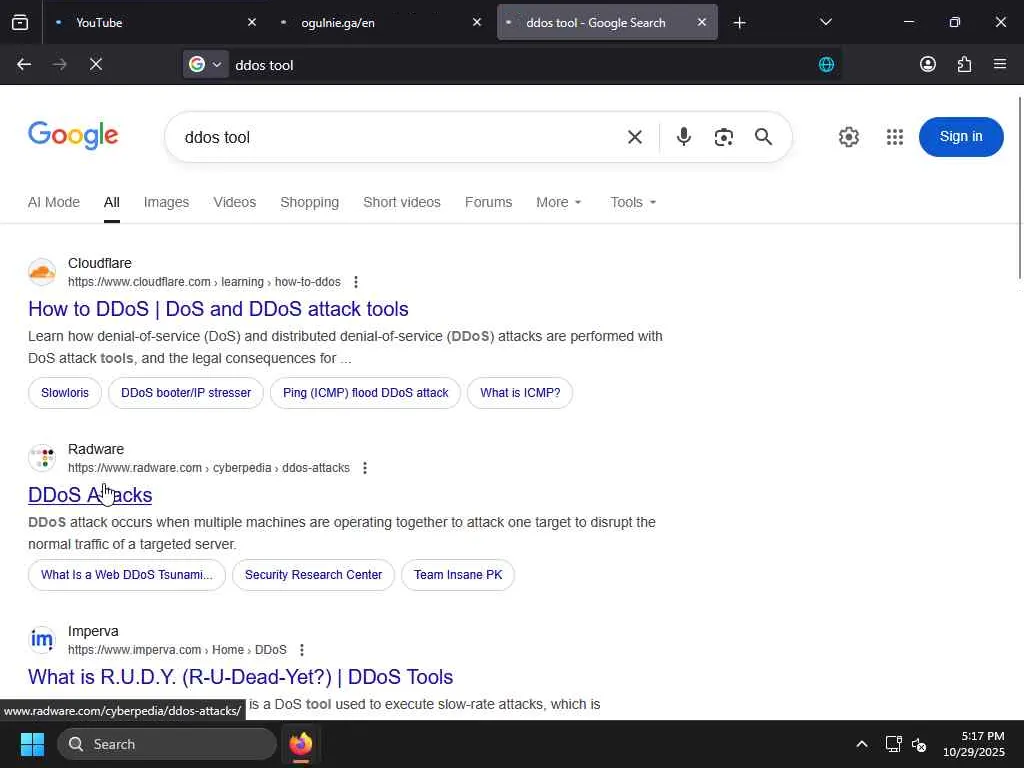Click Firefox icon in the taskbar
1024x768 pixels.
coord(300,744)
